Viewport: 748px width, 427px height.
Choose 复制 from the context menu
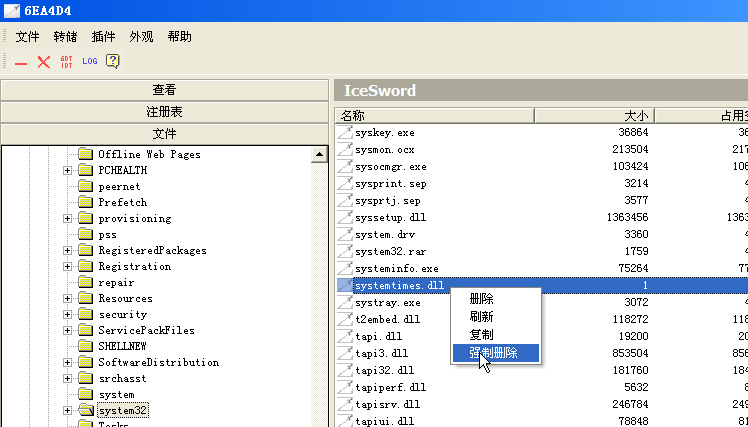tap(496, 335)
